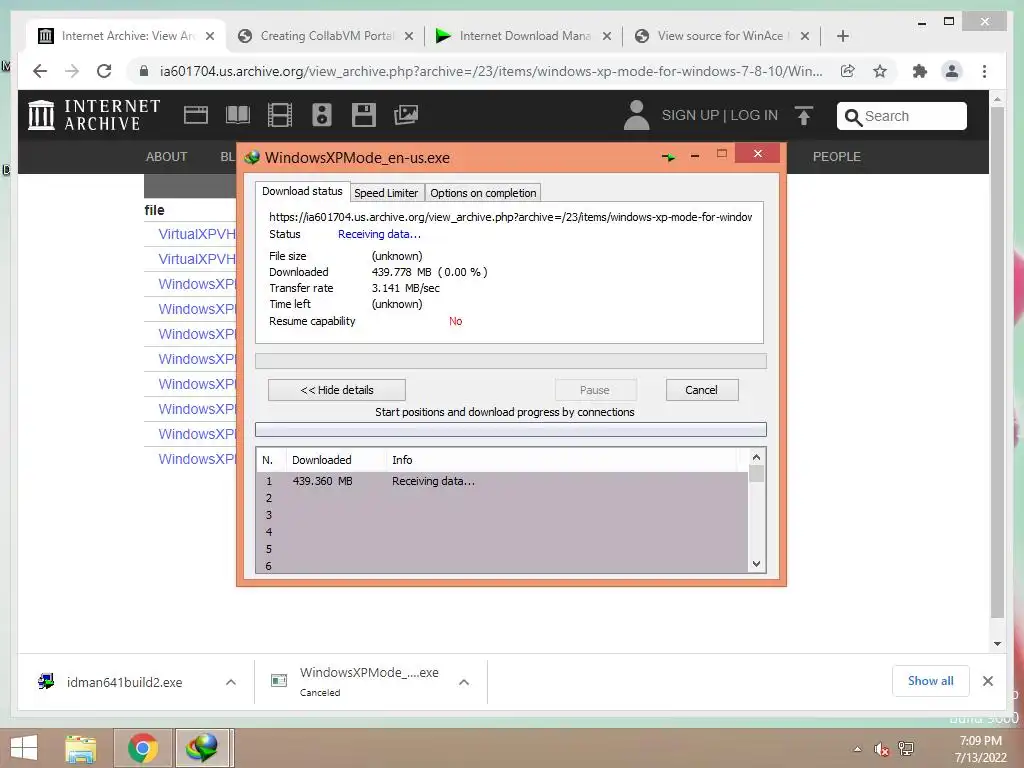This screenshot has height=768, width=1024.
Task: Close the Internet Archive browser tab
Action: click(x=210, y=36)
